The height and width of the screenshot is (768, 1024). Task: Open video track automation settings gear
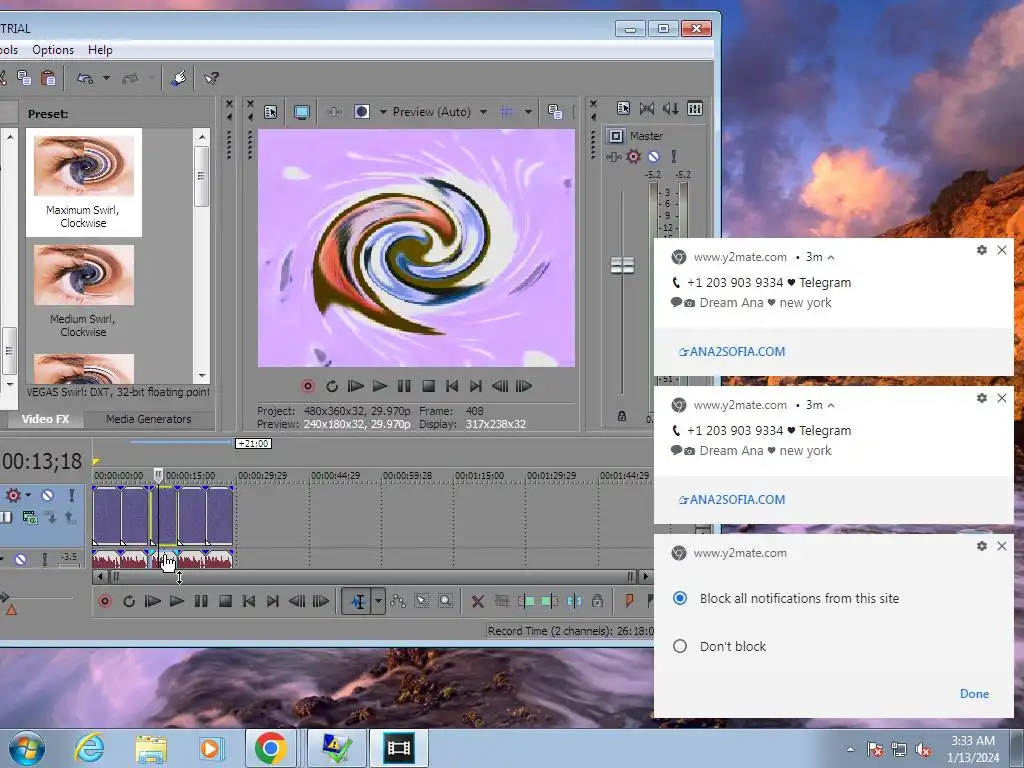(x=13, y=496)
